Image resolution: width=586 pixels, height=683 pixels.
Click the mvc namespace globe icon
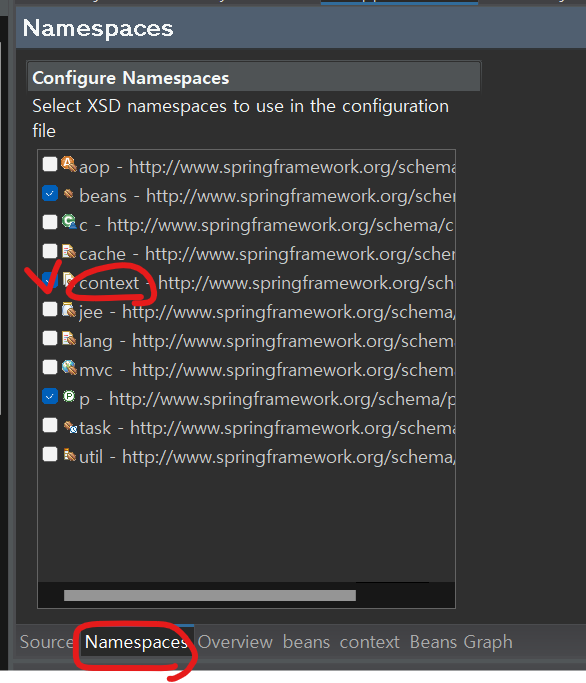tap(69, 367)
